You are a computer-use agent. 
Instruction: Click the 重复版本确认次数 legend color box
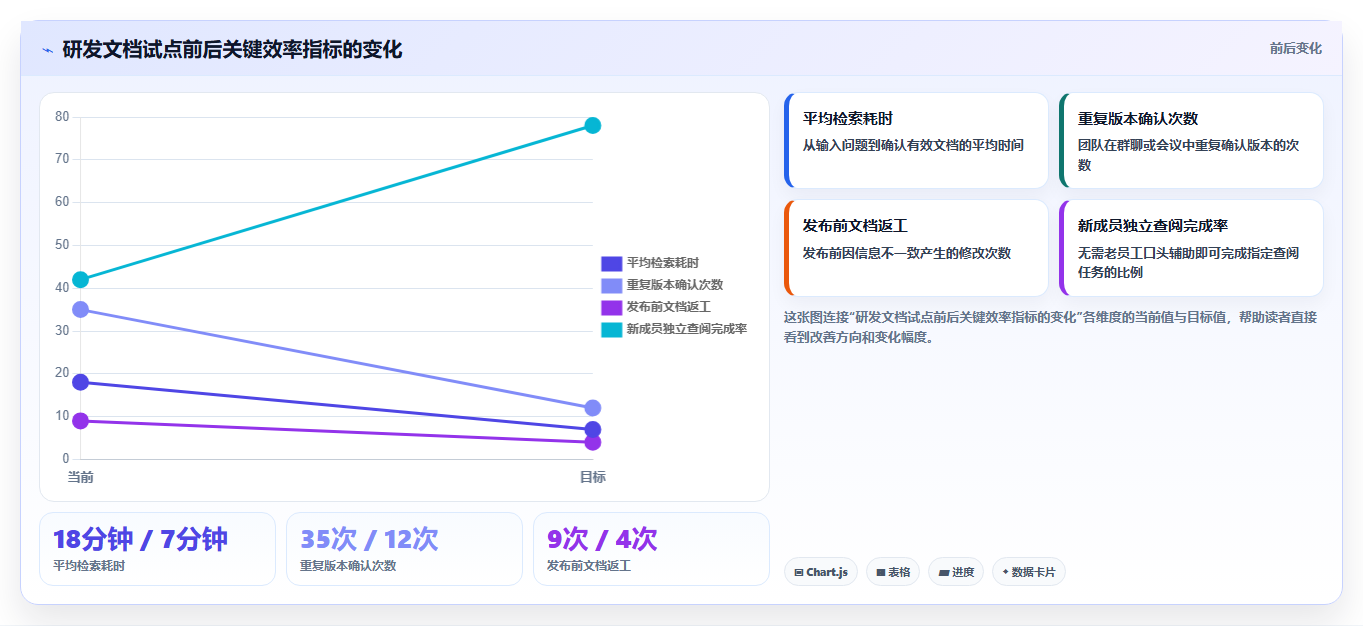pos(611,285)
